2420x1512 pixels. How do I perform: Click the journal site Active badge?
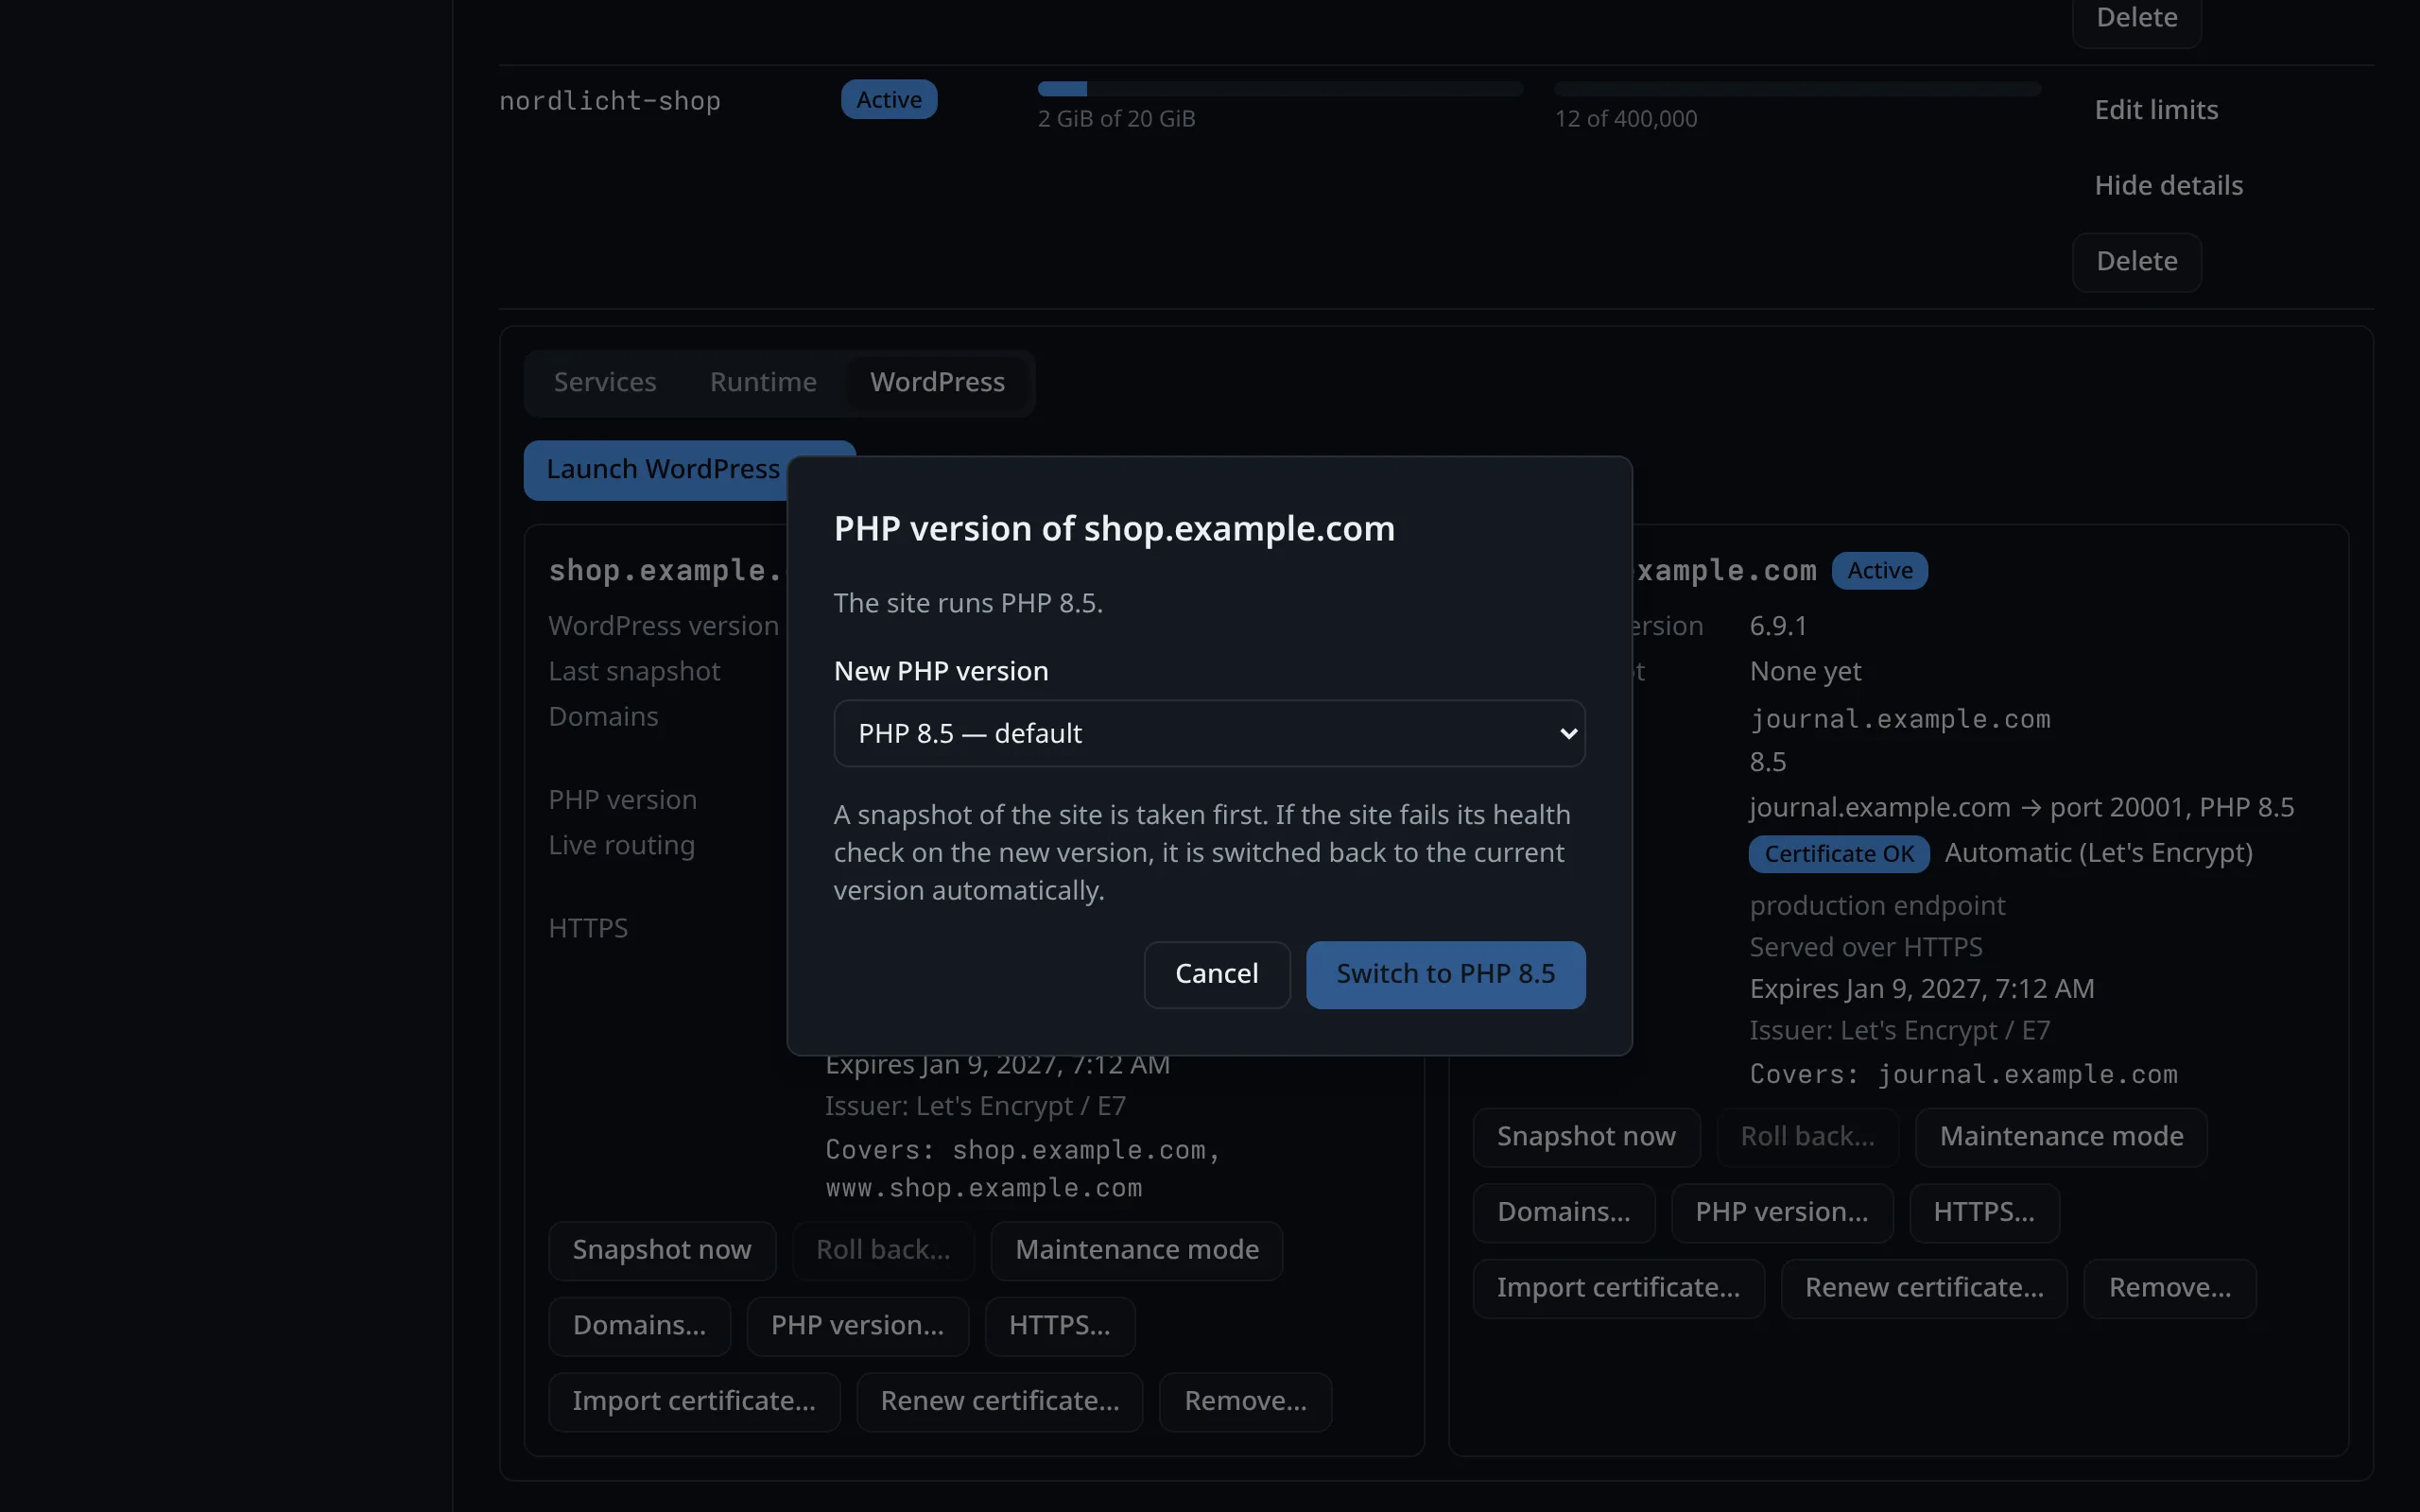click(x=1879, y=571)
